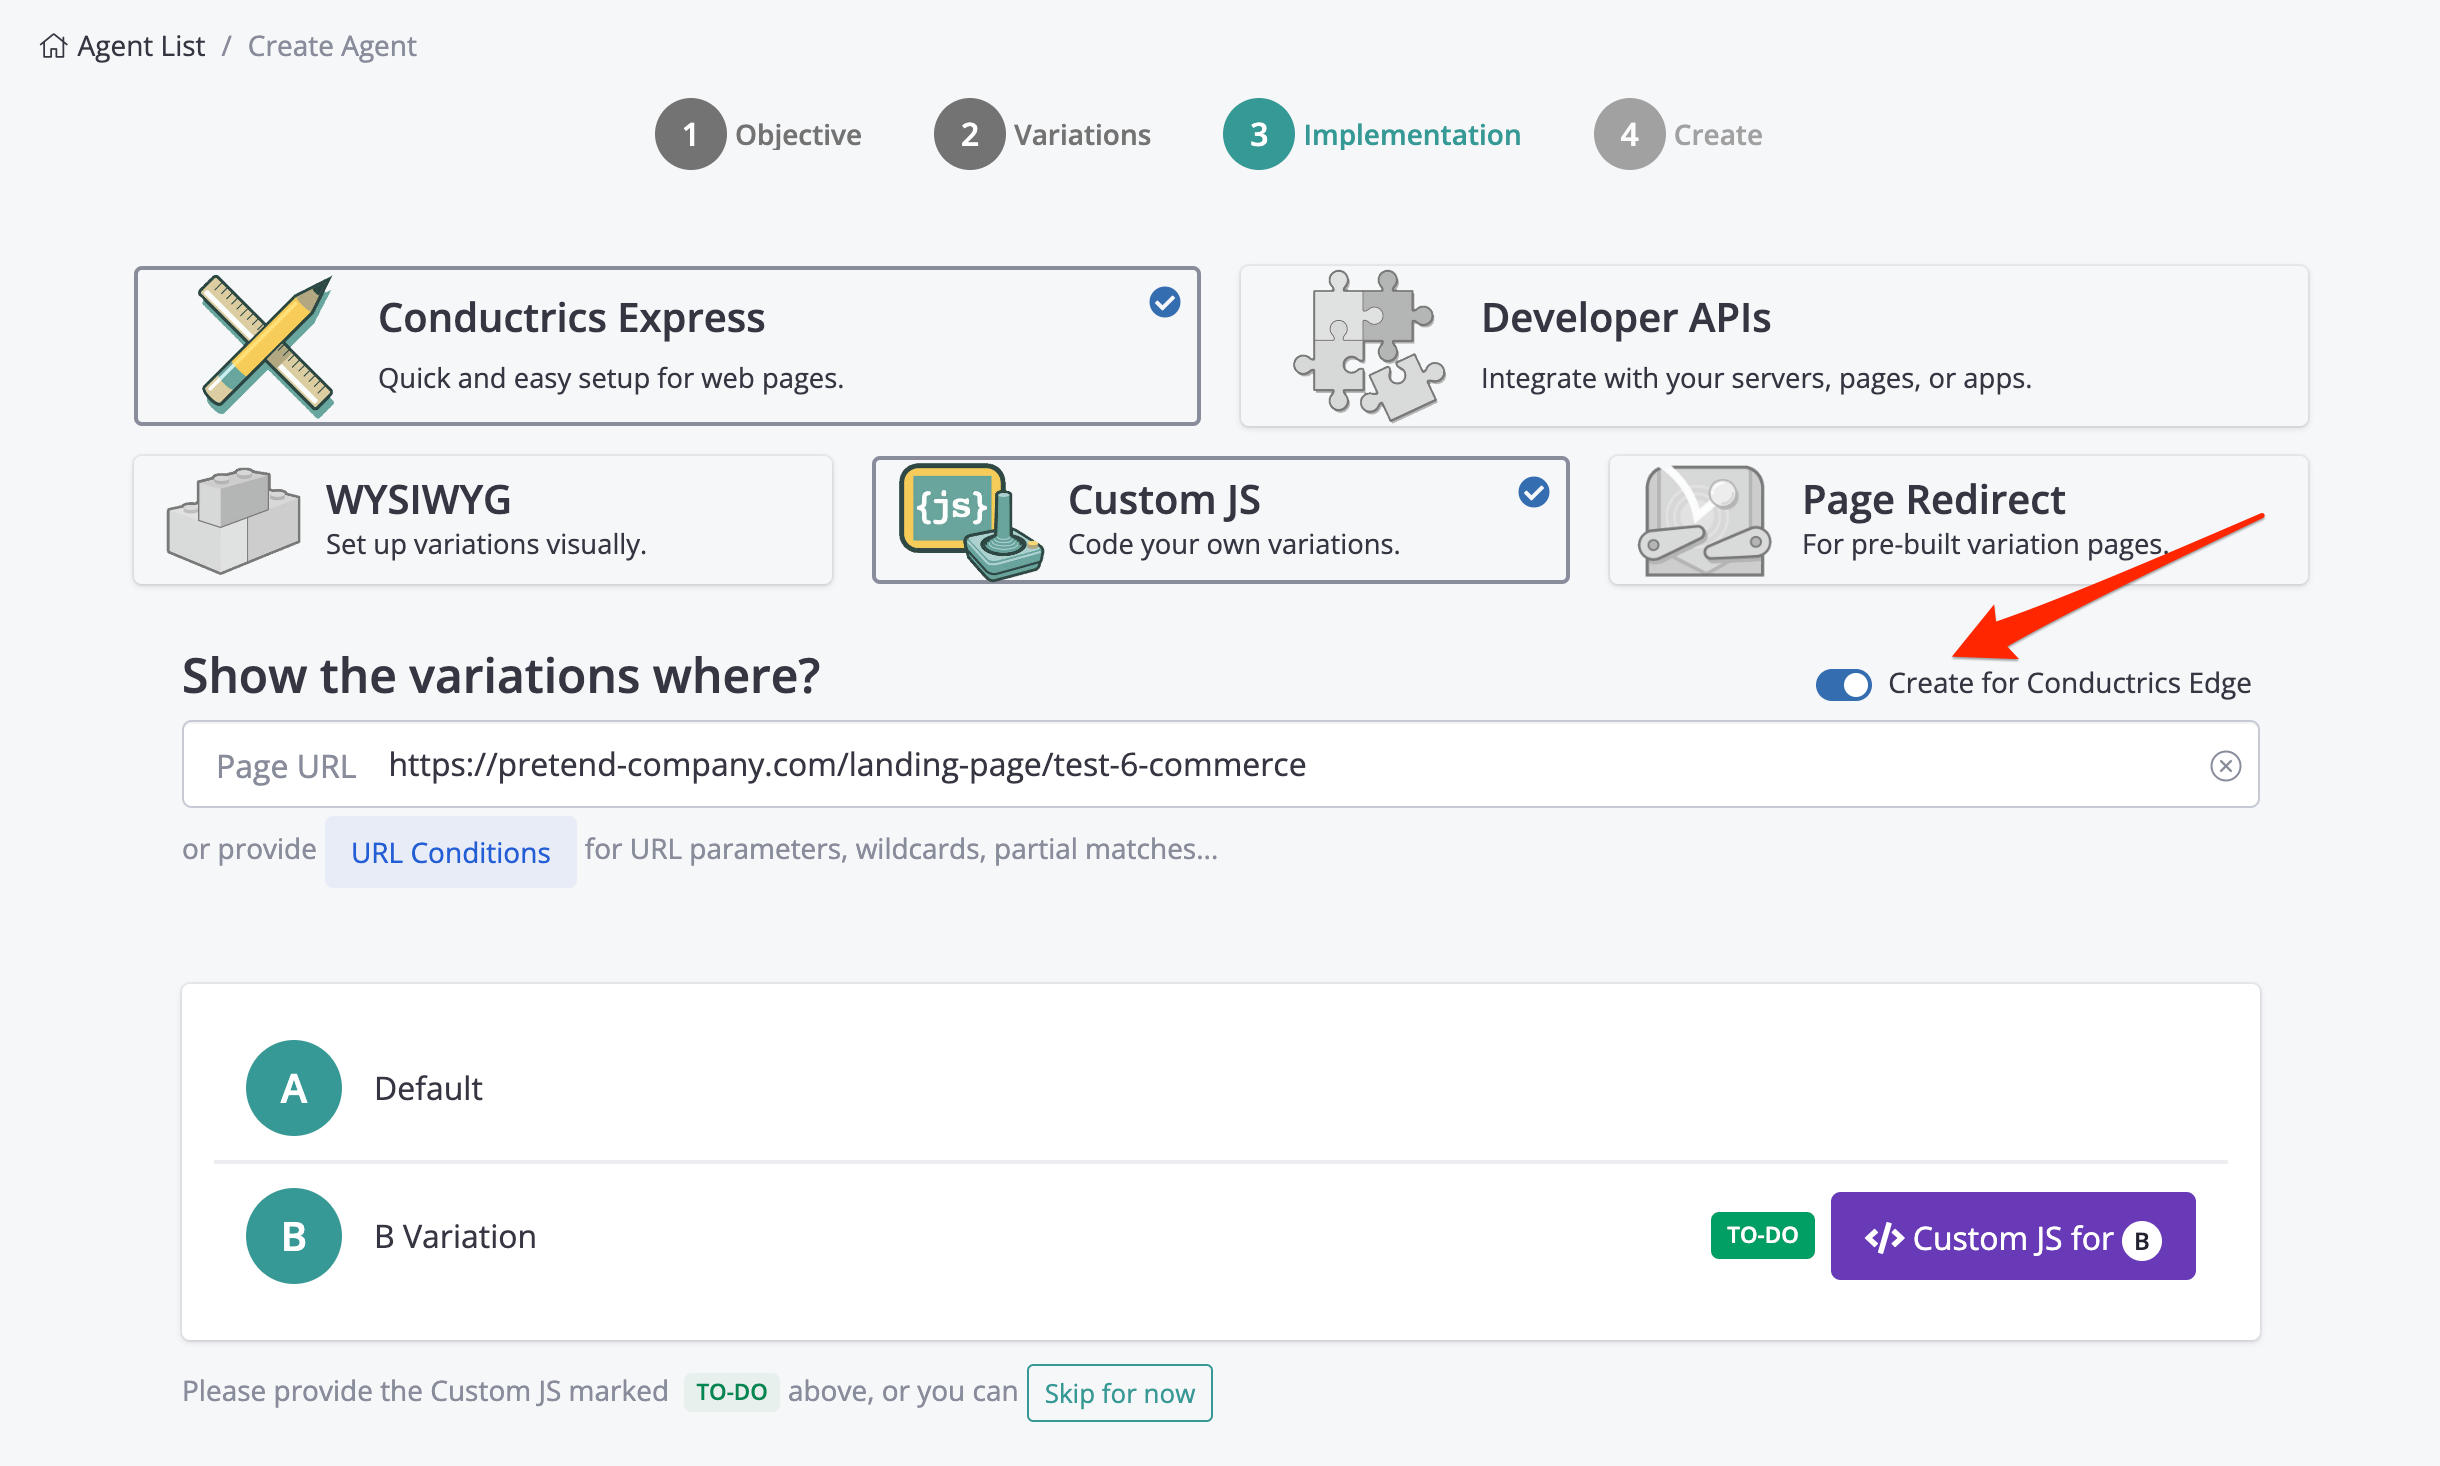The image size is (2440, 1466).
Task: Click the building blocks WYSIWYG icon
Action: 234,520
